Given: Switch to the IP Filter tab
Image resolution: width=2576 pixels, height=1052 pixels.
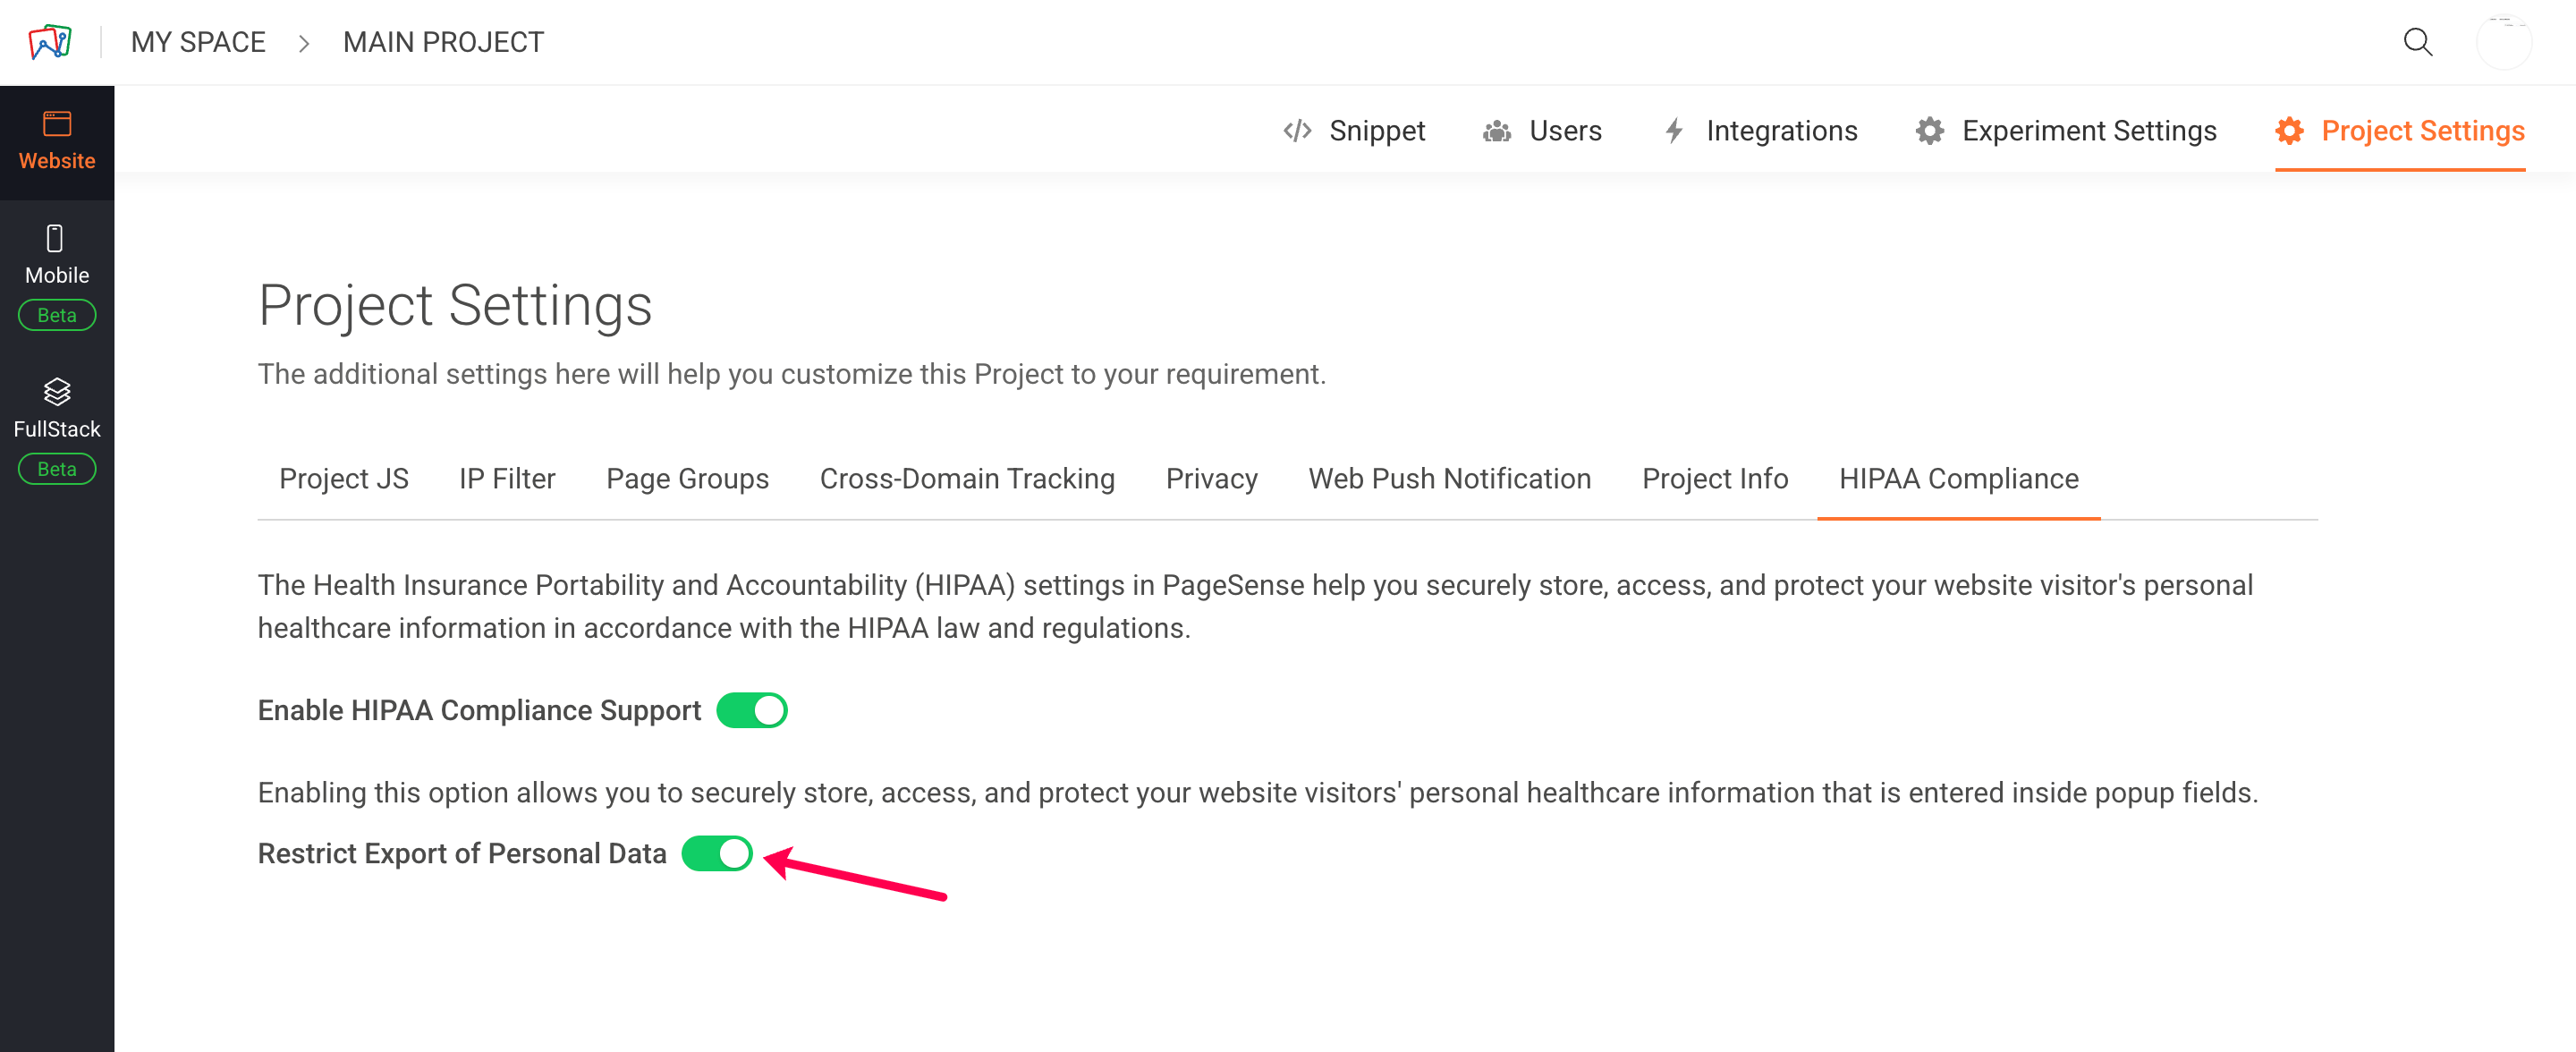Looking at the screenshot, I should coord(507,478).
